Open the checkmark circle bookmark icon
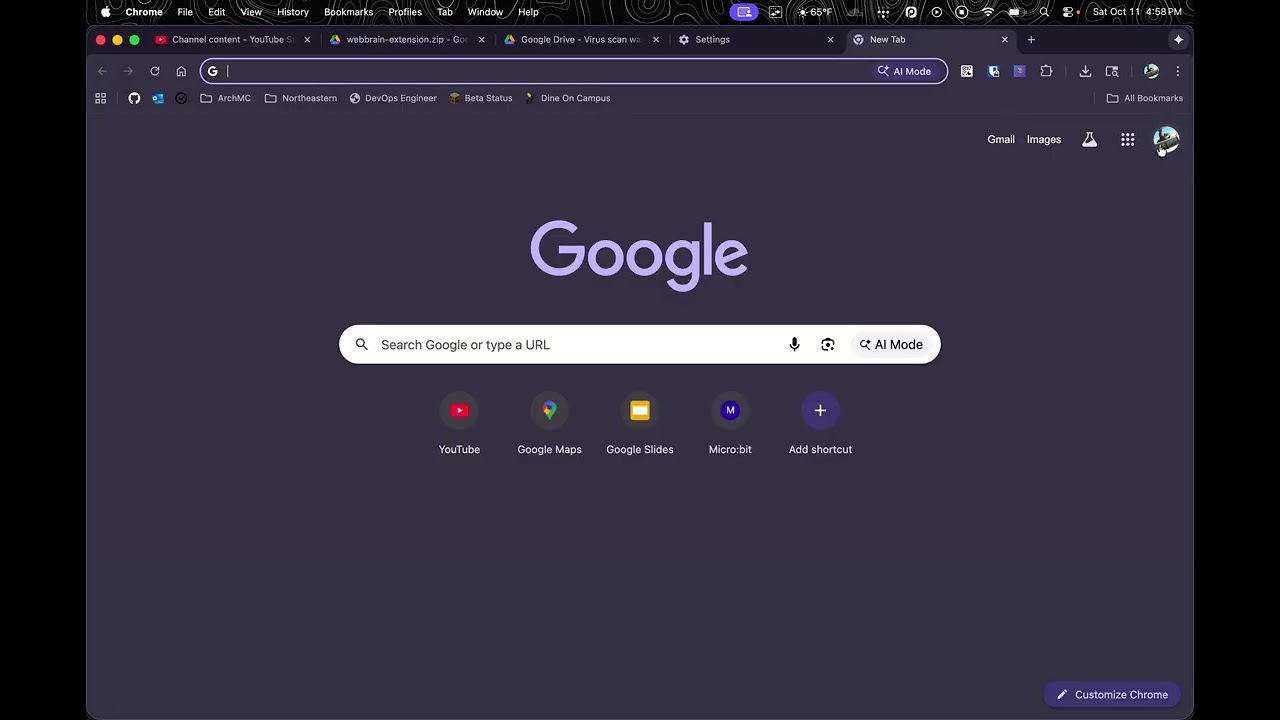This screenshot has height=720, width=1280. 181,98
